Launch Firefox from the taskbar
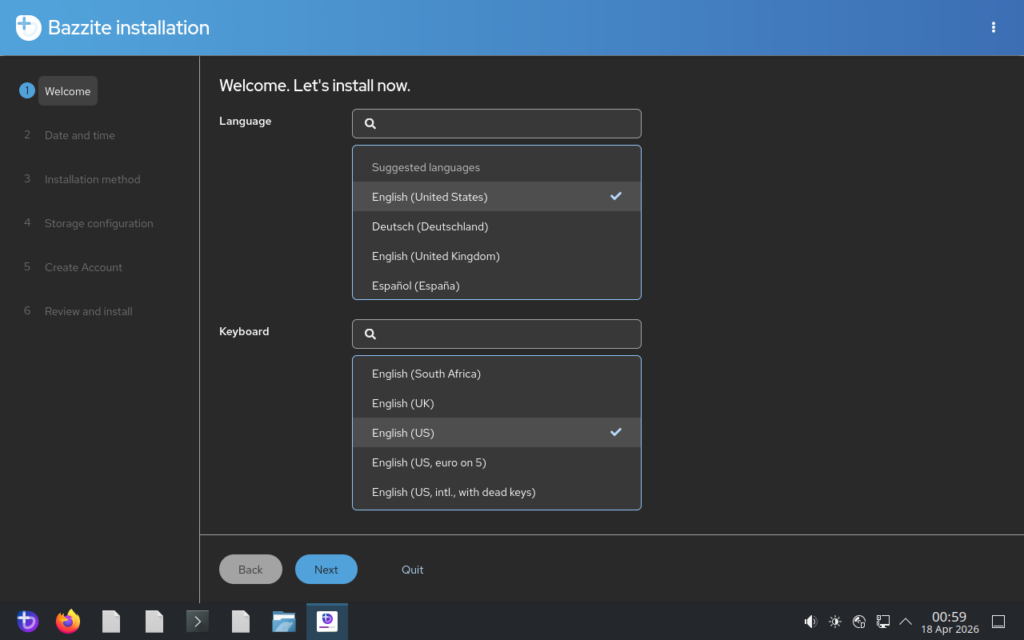The image size is (1024, 640). click(68, 622)
